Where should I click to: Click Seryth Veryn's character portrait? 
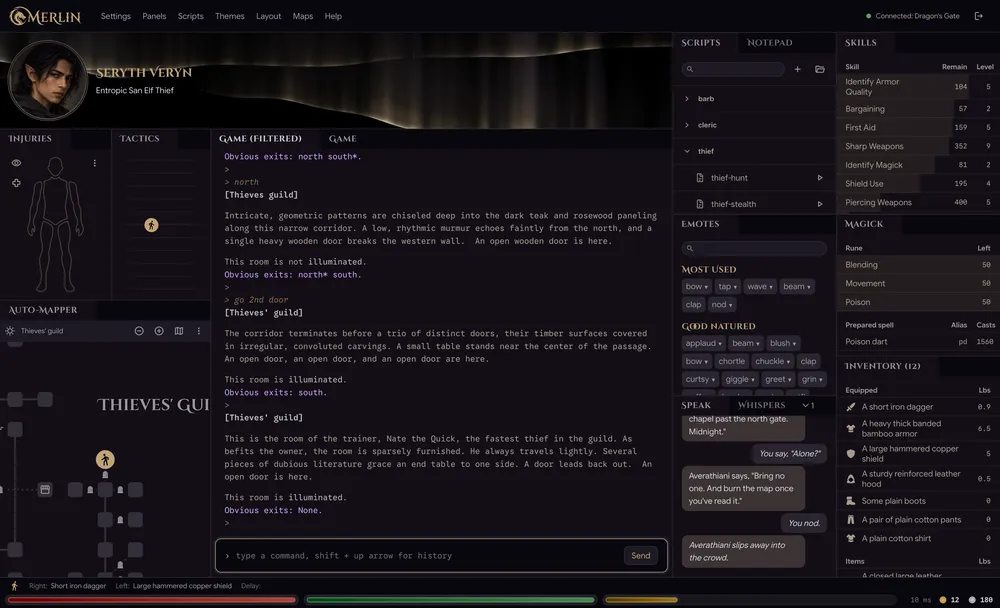[x=48, y=80]
